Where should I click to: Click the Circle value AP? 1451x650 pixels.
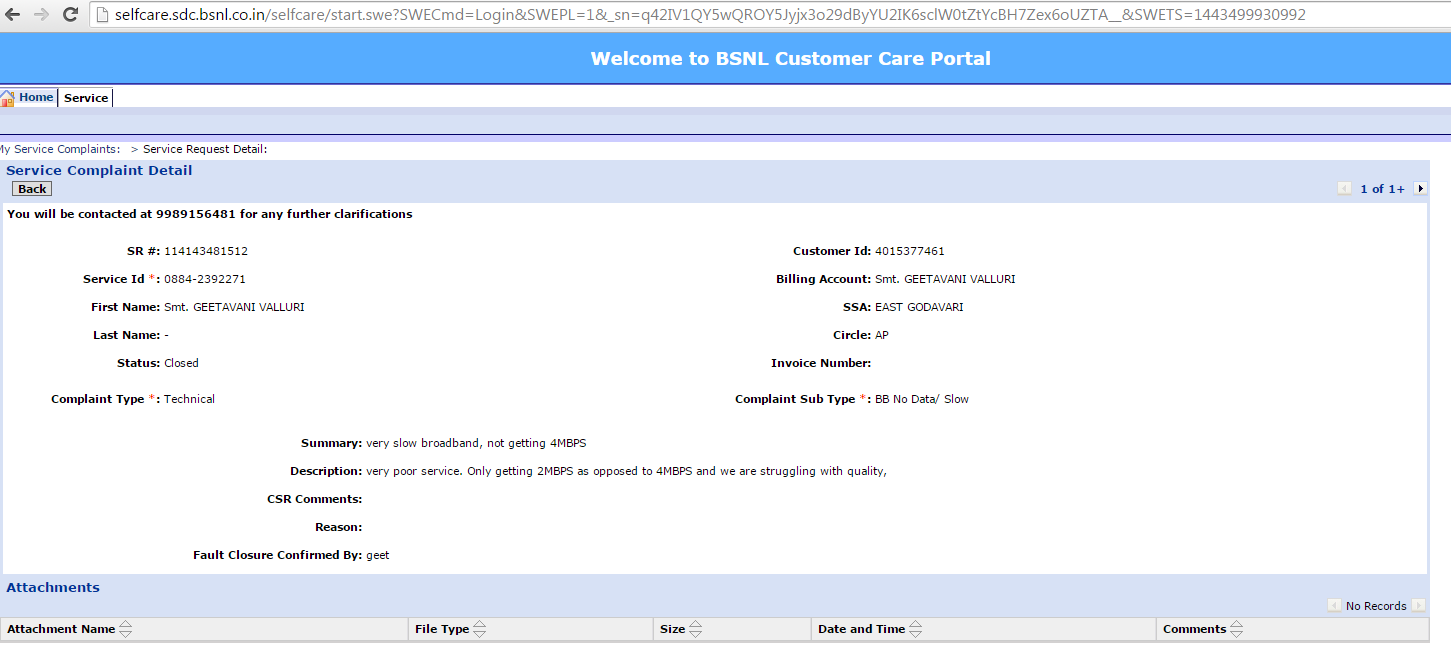click(882, 335)
